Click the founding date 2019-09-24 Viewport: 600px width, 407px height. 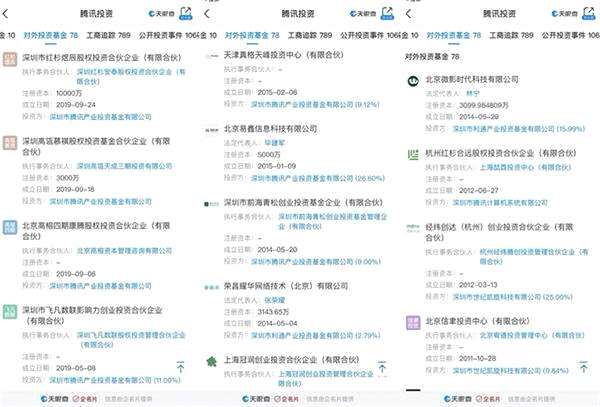(76, 105)
